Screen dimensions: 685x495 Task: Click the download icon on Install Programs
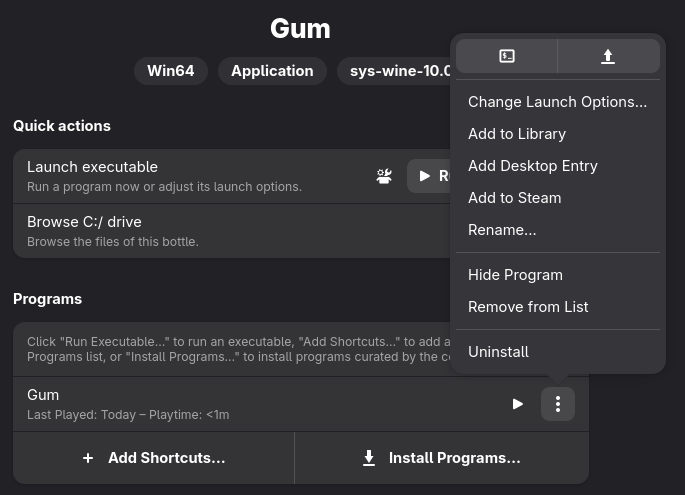point(369,458)
